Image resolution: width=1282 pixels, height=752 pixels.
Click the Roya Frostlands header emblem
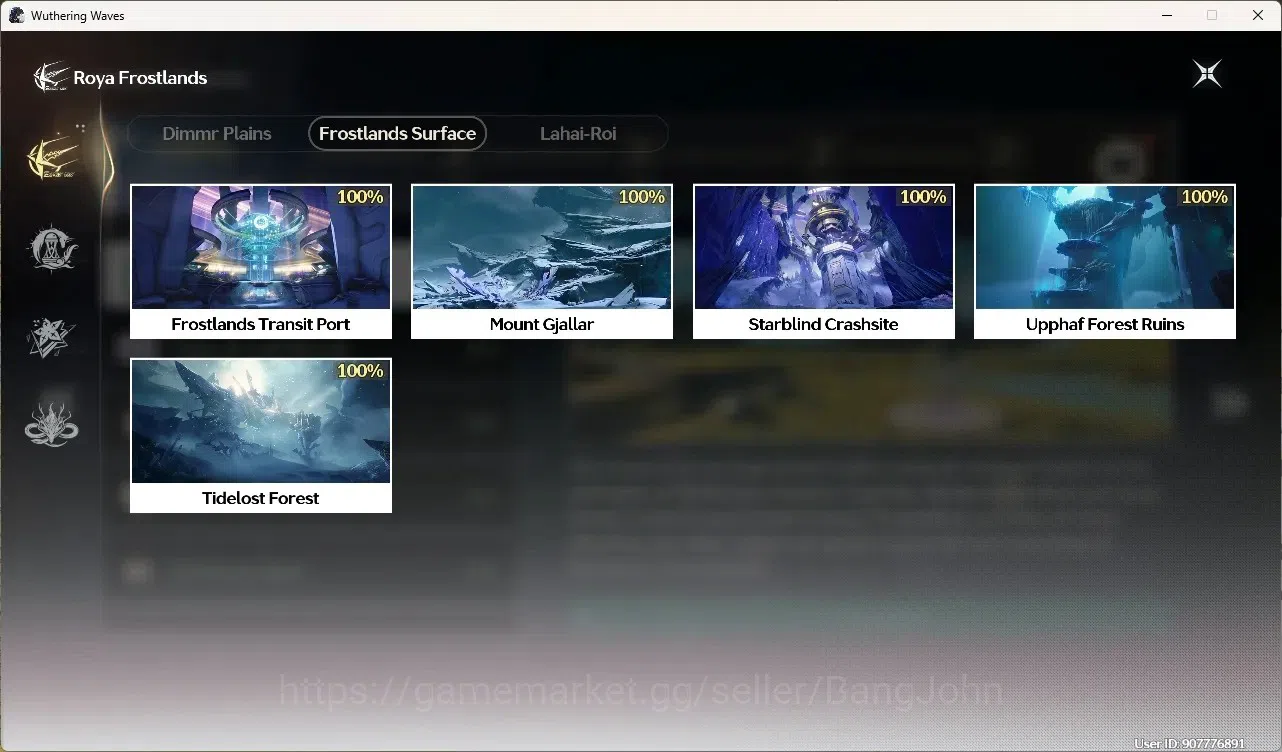[x=50, y=77]
